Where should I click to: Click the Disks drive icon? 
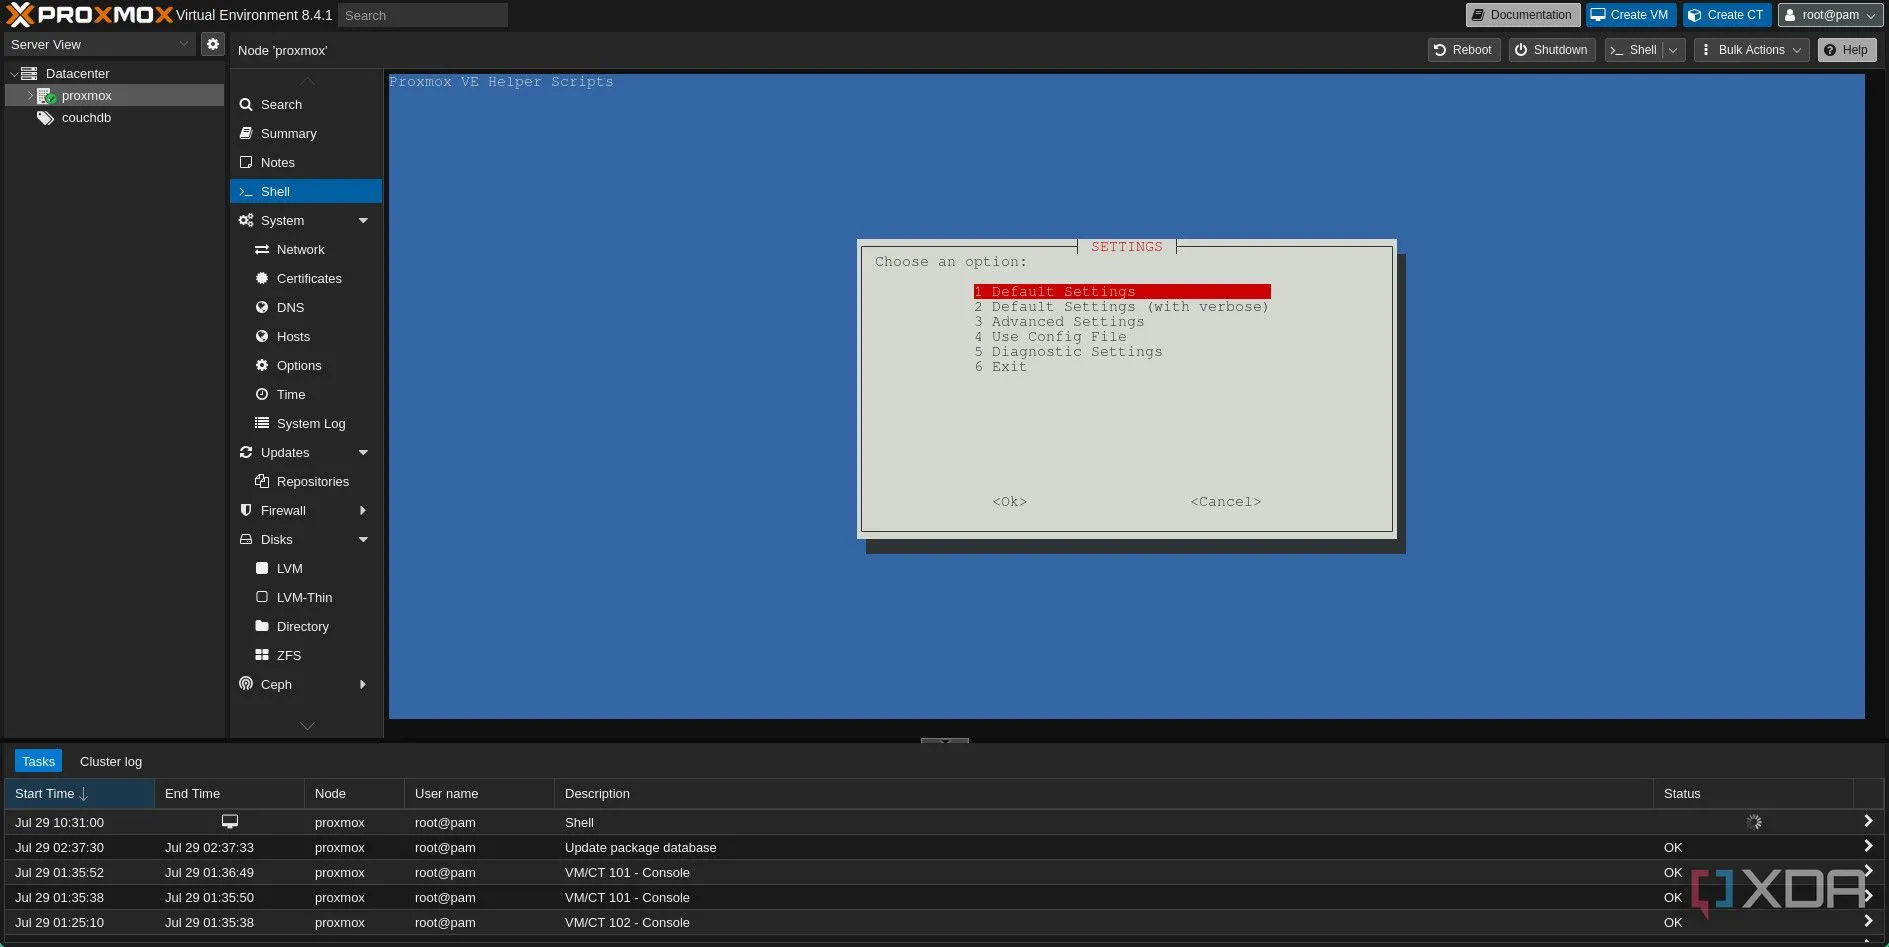click(246, 539)
